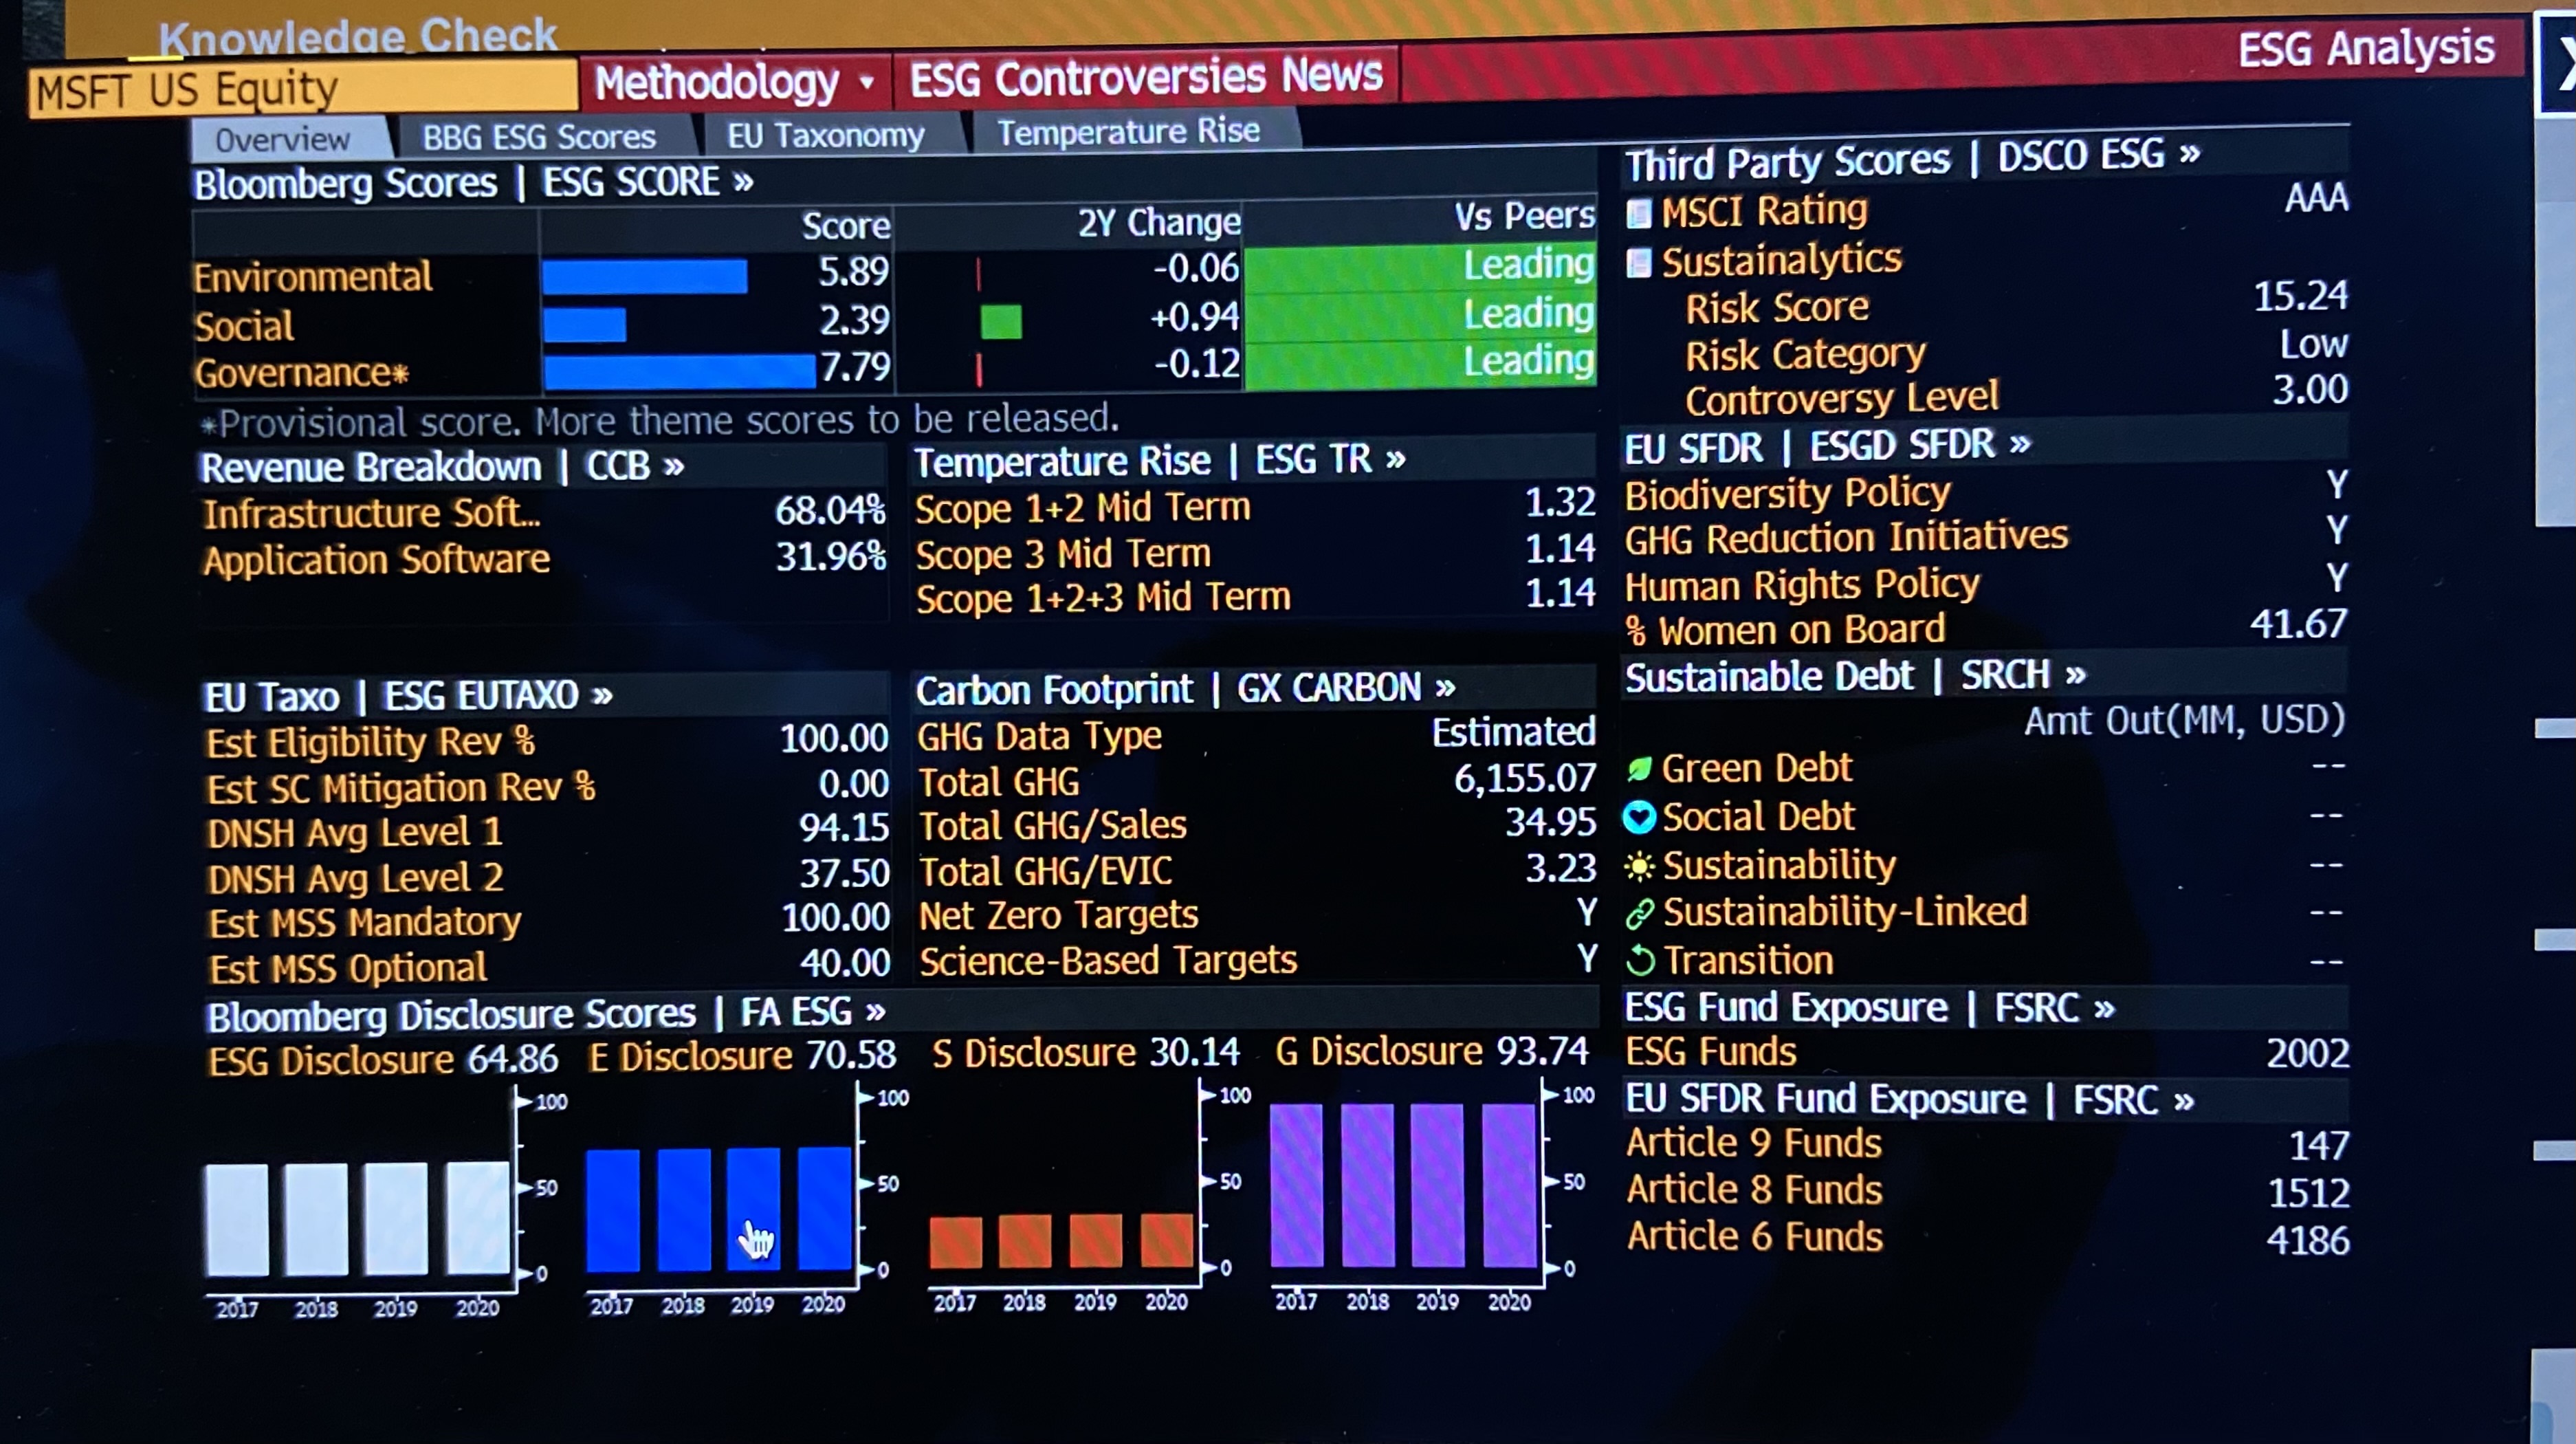Expand Bloomberg Scores ESG SCORE section
The width and height of the screenshot is (2576, 1444).
point(474,183)
